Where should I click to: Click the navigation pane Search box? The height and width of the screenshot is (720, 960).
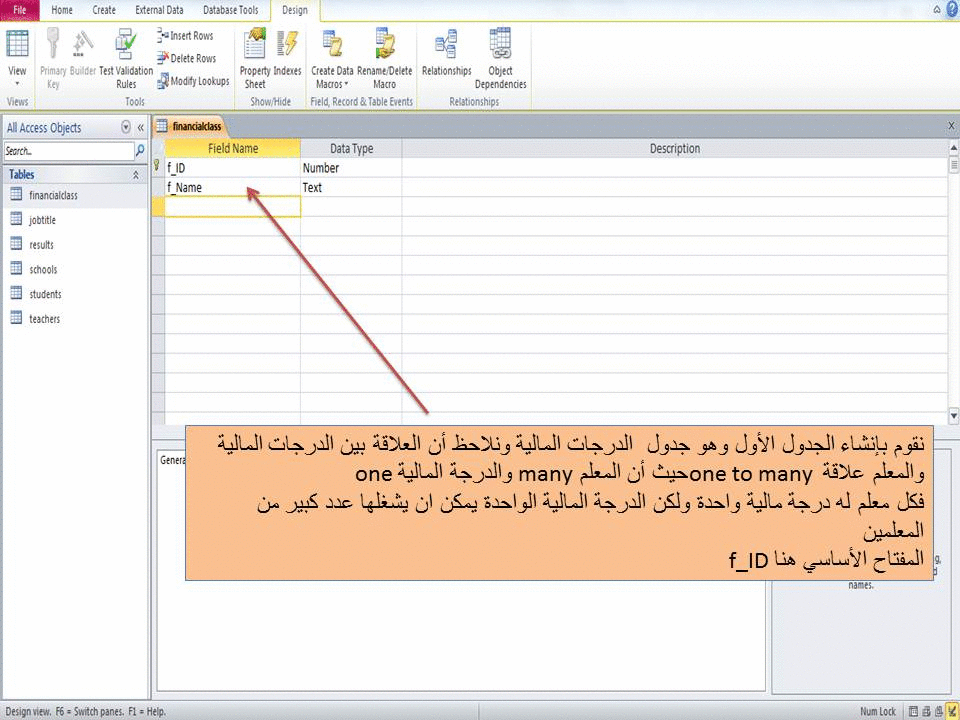coord(69,151)
